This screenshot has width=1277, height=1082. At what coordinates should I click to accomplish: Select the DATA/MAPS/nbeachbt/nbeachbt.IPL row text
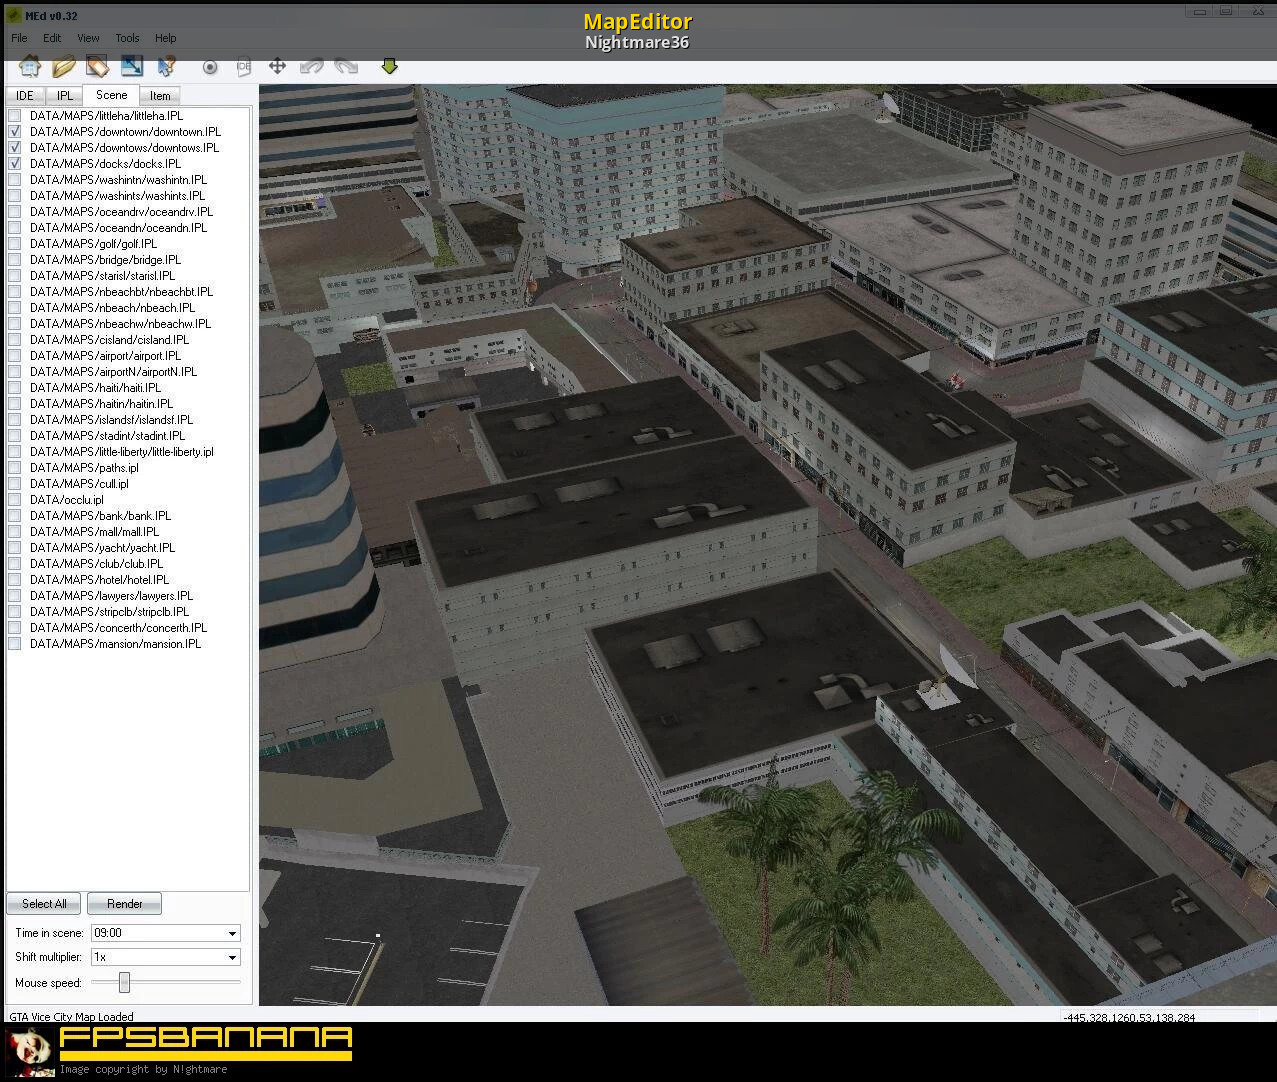point(121,292)
